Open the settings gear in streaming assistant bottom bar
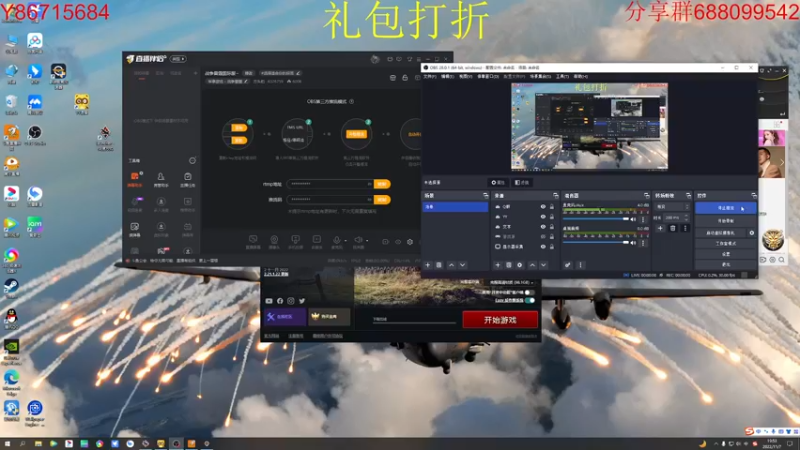This screenshot has height=450, width=800. click(410, 242)
